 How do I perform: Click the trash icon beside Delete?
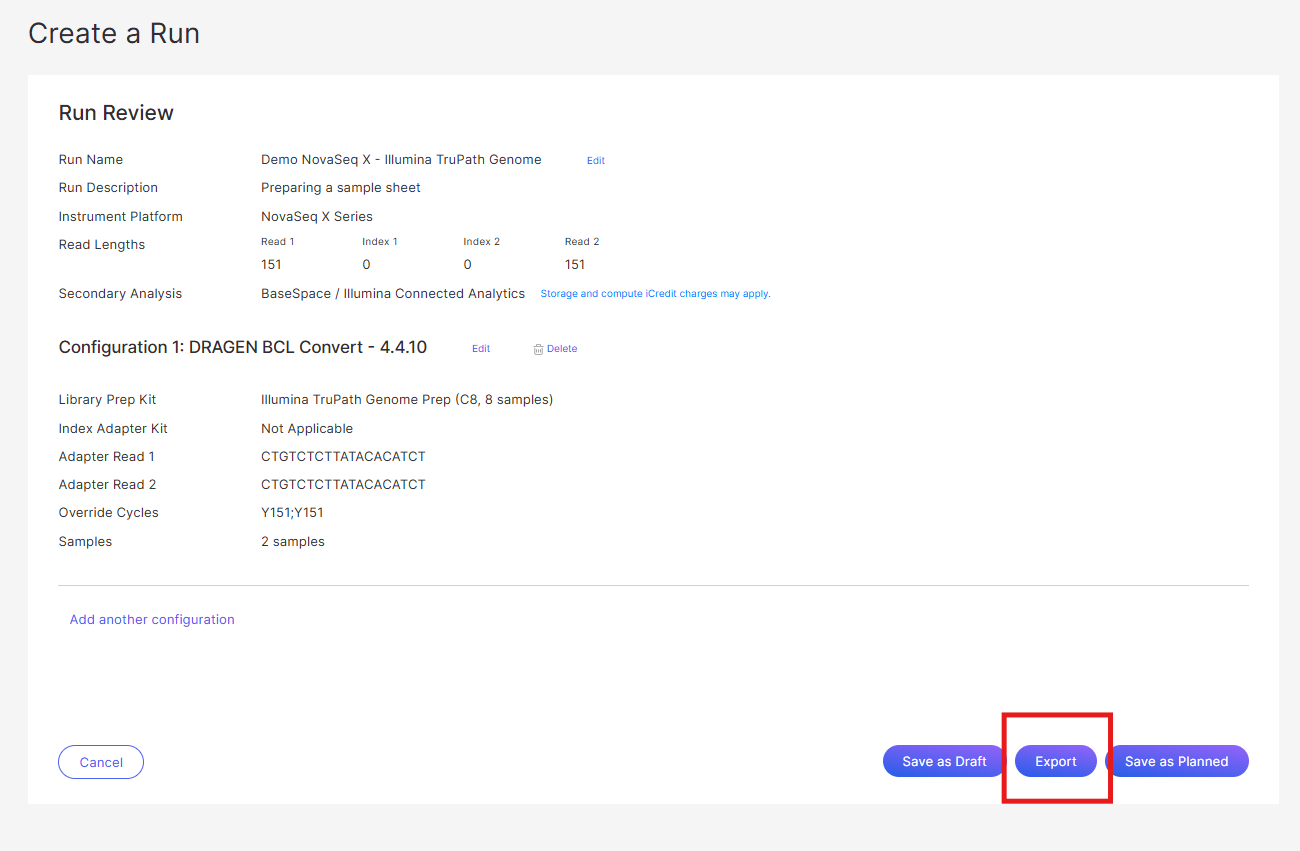click(538, 349)
